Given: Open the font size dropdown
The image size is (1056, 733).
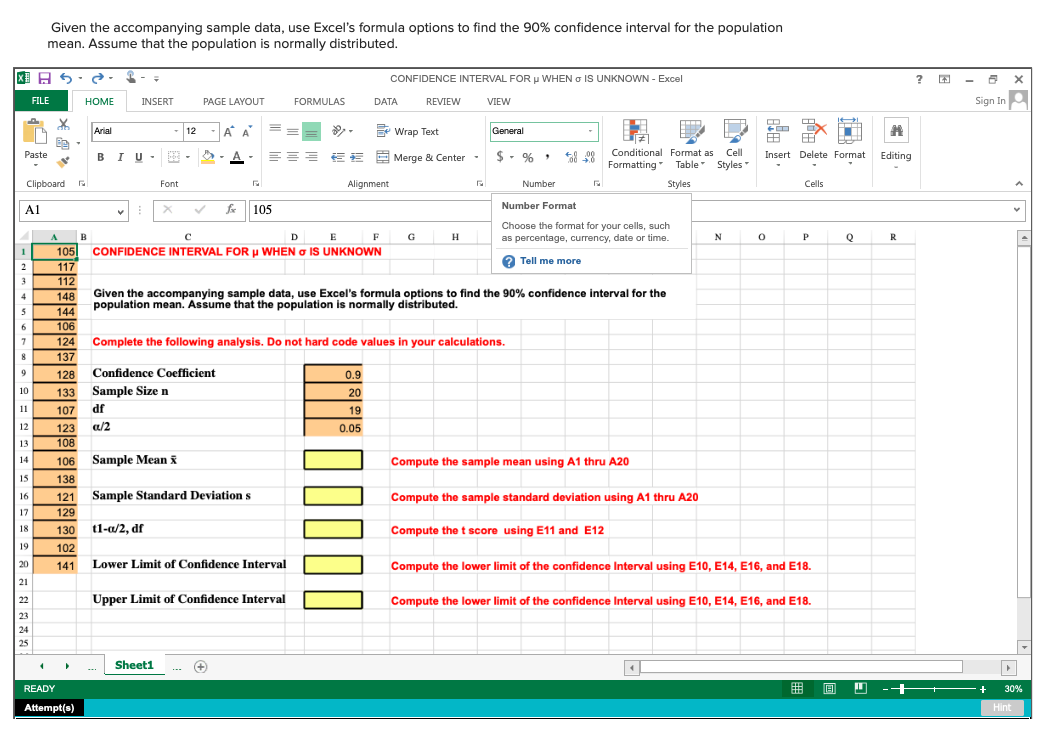Looking at the screenshot, I should coord(212,131).
